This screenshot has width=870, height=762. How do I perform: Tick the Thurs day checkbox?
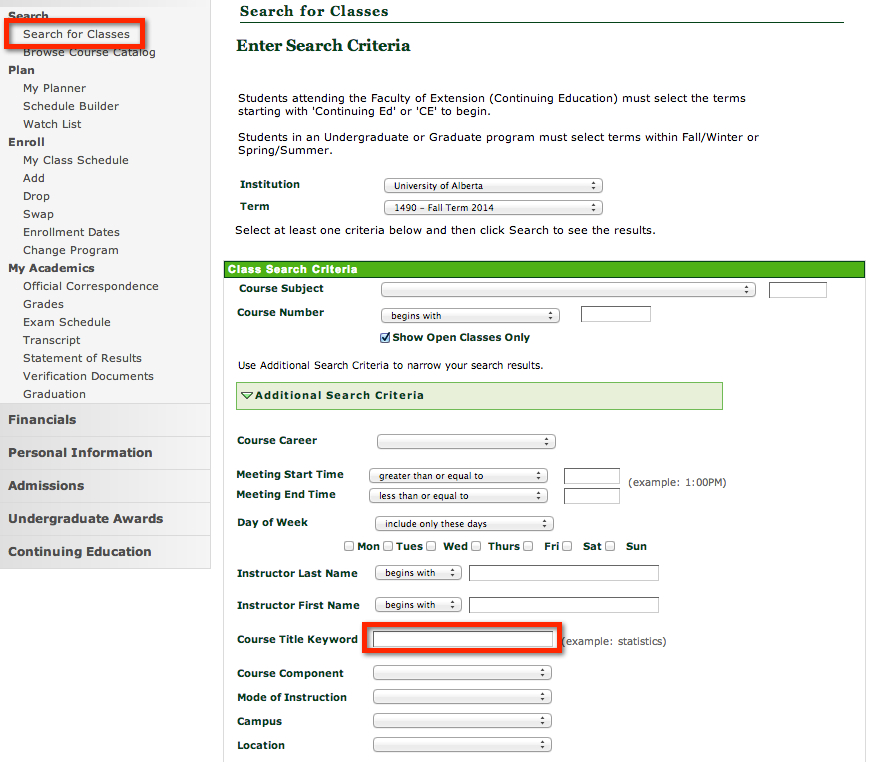(x=477, y=546)
